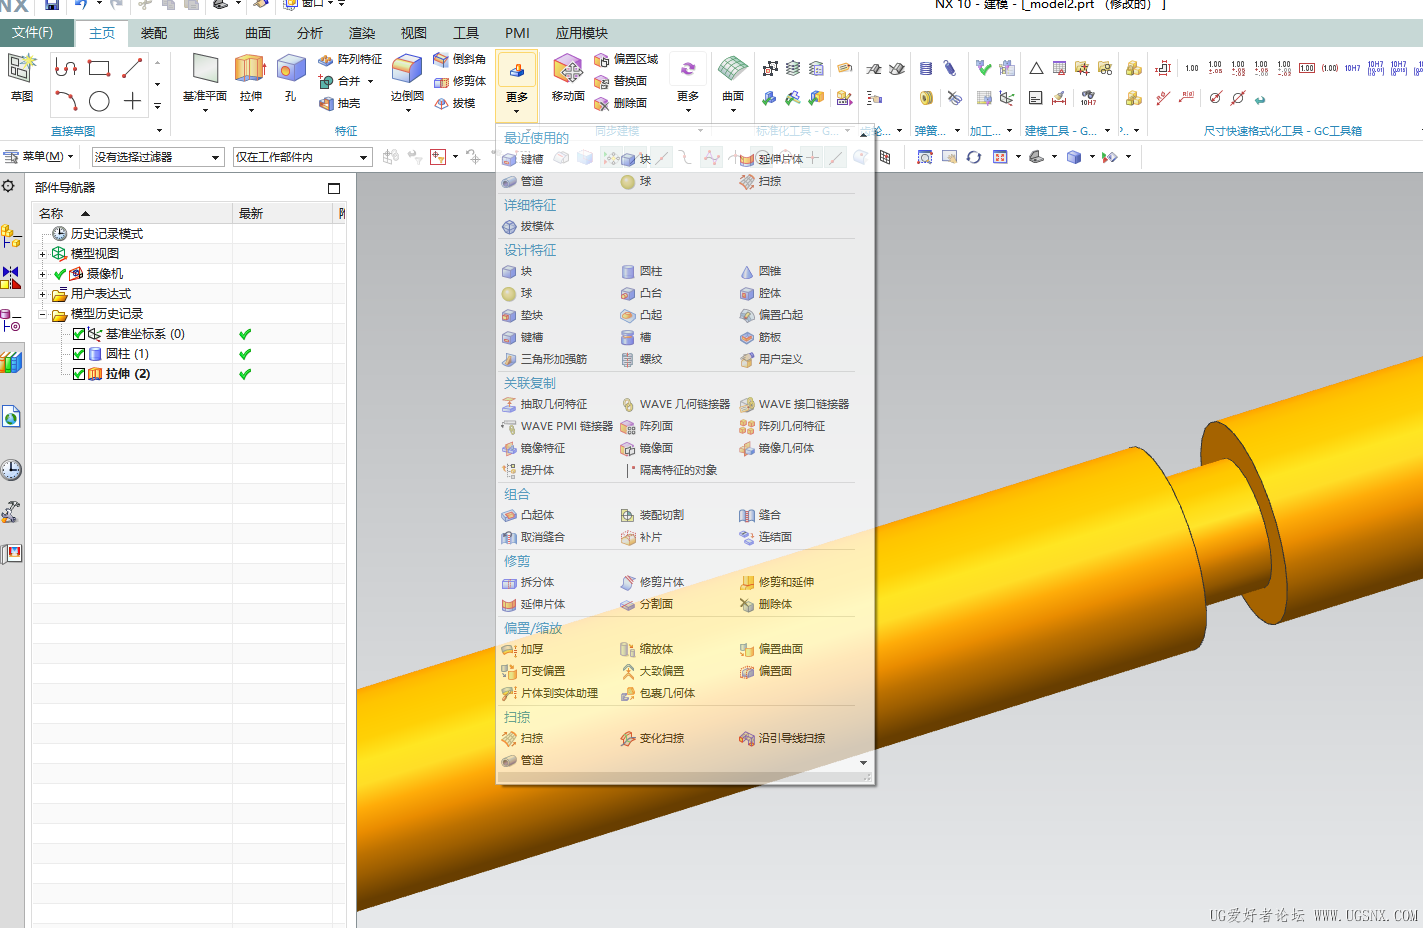The image size is (1423, 928).
Task: Choose 加厚 thicken in offset section
Action: [x=523, y=649]
